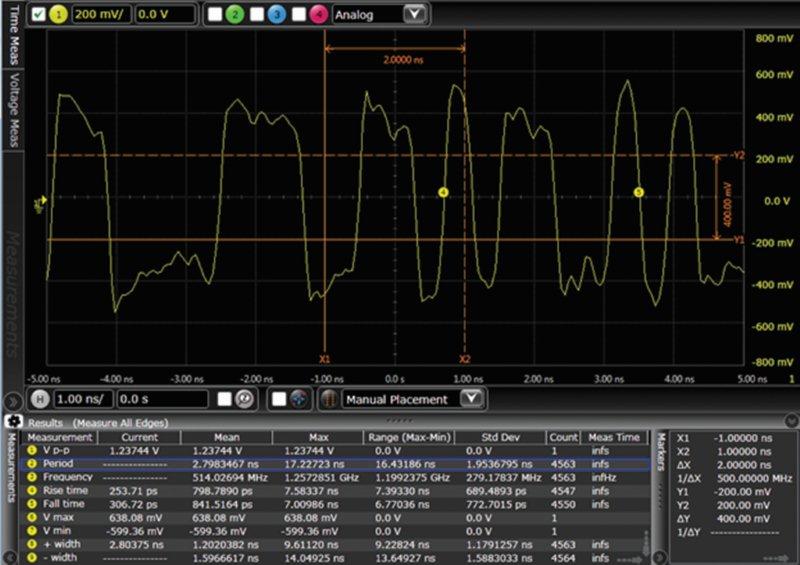Screen dimensions: 800x565
Task: Click the channel 4 pink badge icon
Action: coord(320,15)
